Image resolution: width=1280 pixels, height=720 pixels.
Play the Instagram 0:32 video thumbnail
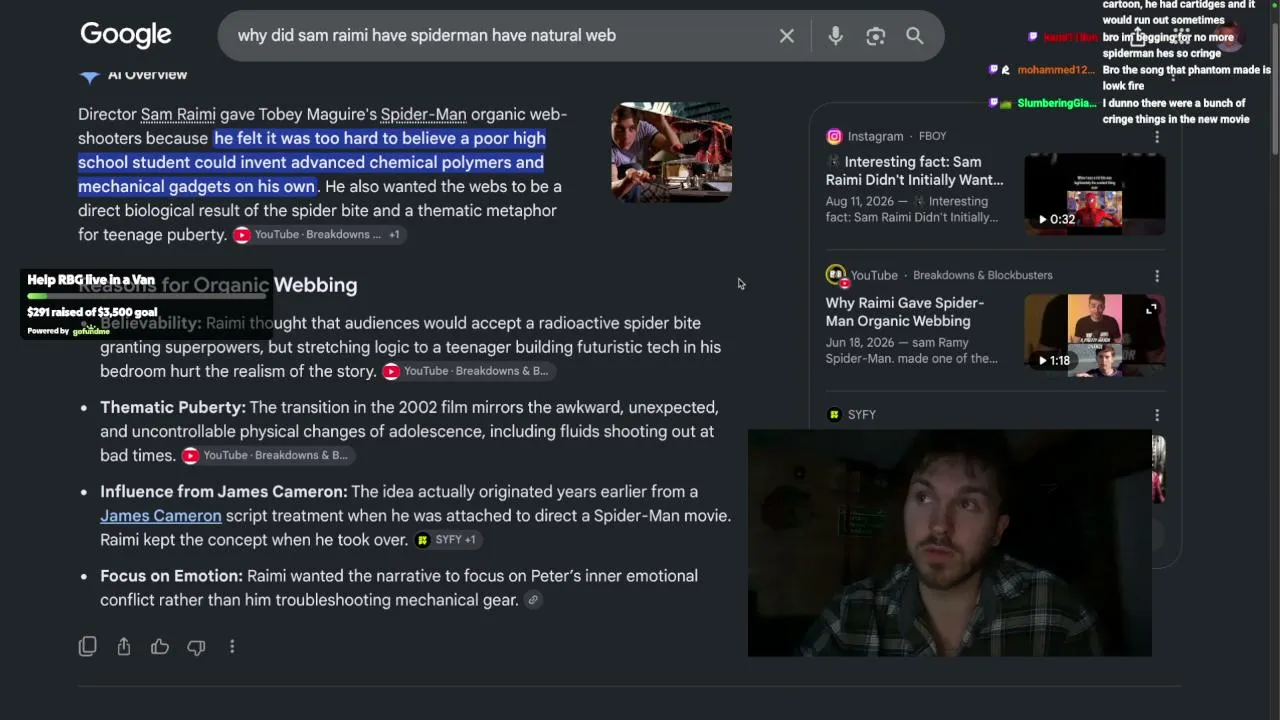point(1095,193)
